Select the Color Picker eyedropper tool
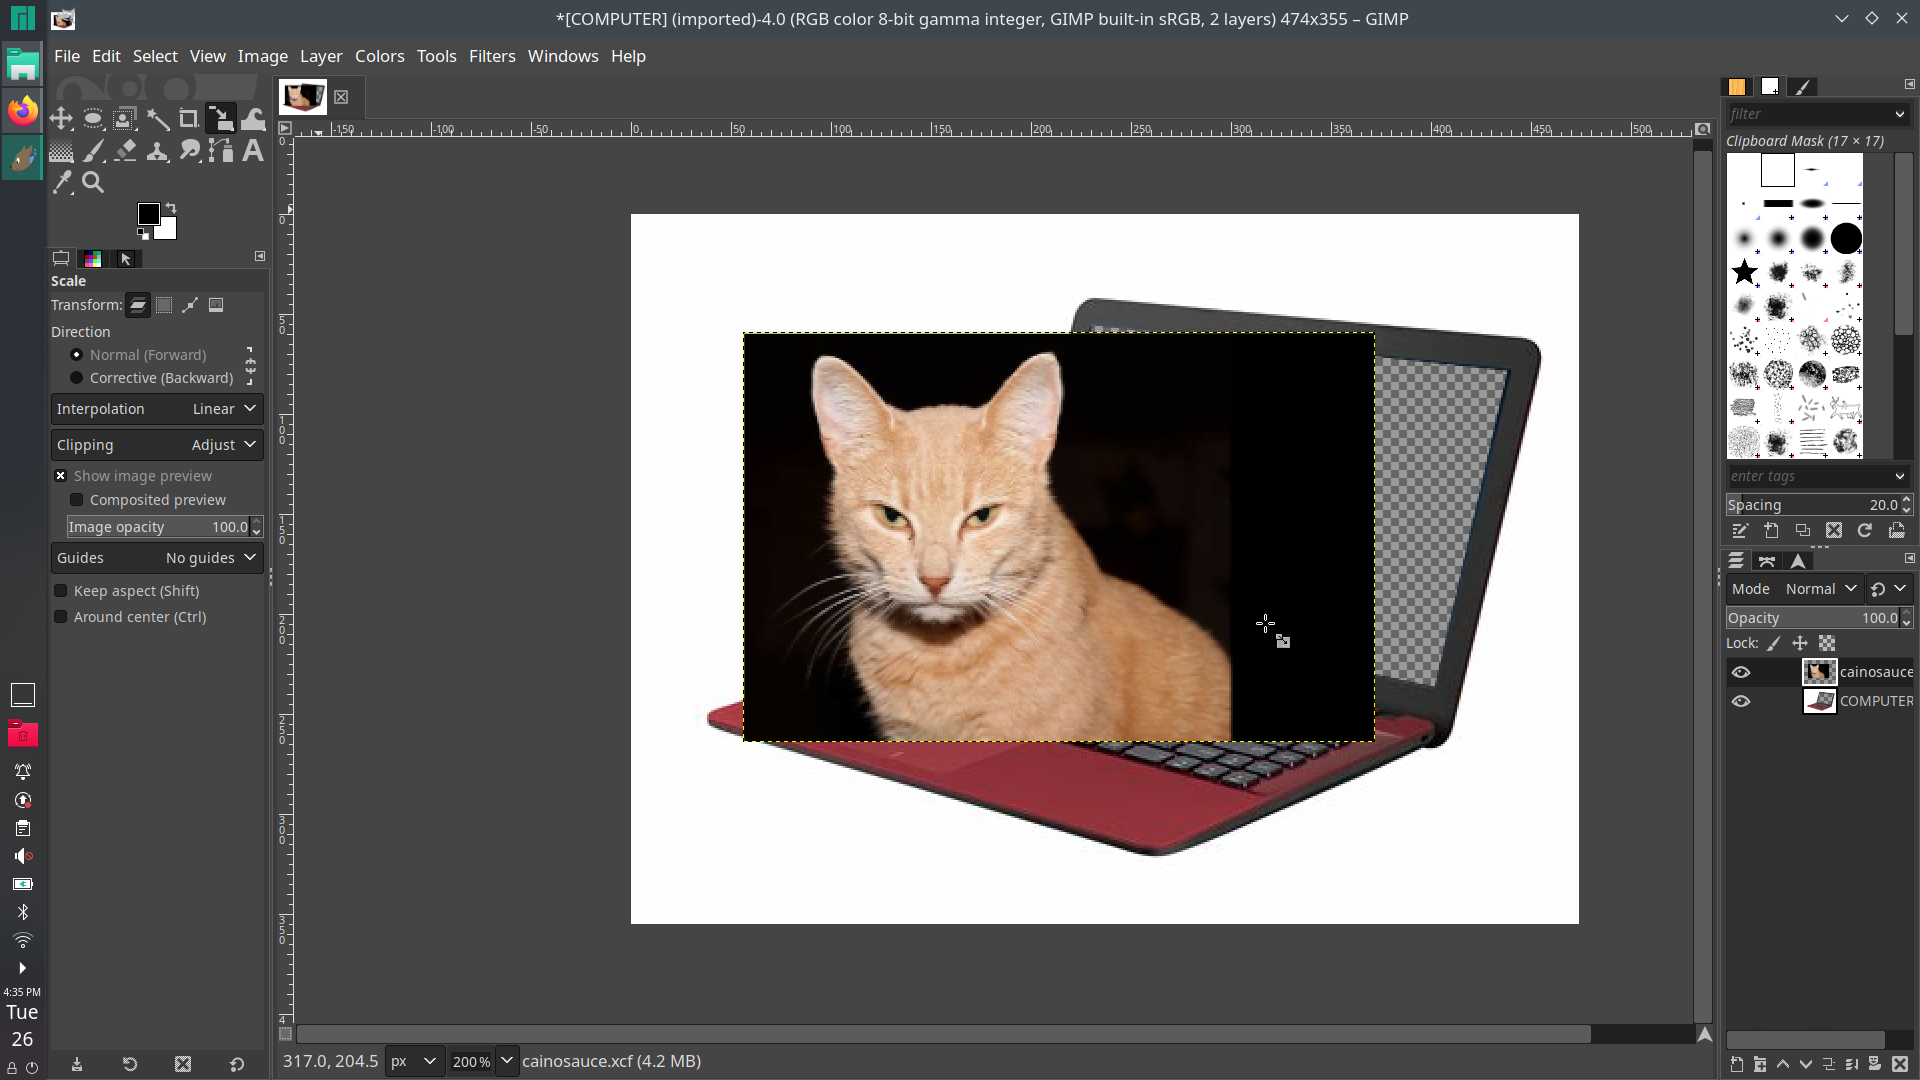The height and width of the screenshot is (1080, 1920). pyautogui.click(x=62, y=182)
